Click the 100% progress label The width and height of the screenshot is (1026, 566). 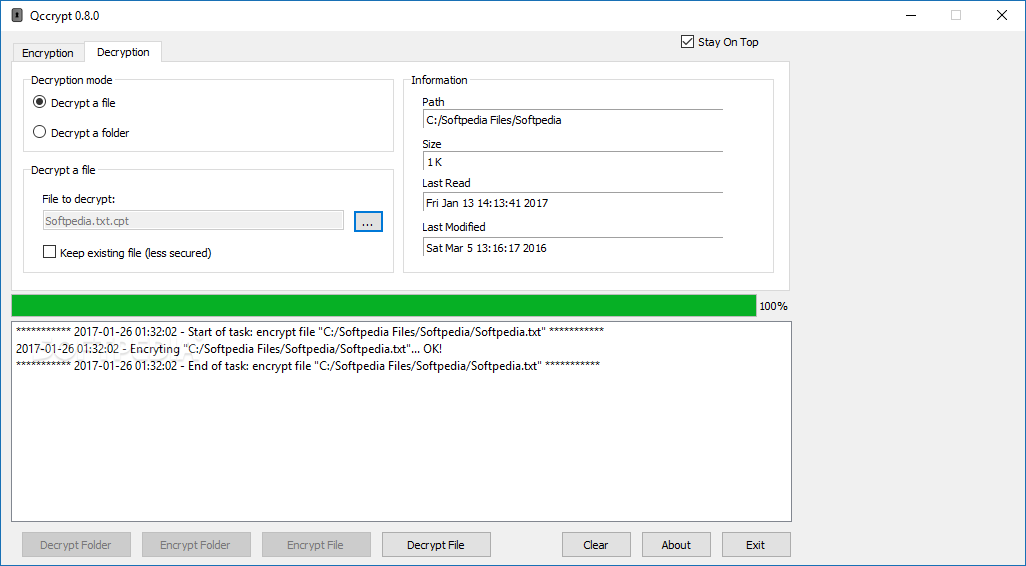coord(773,306)
